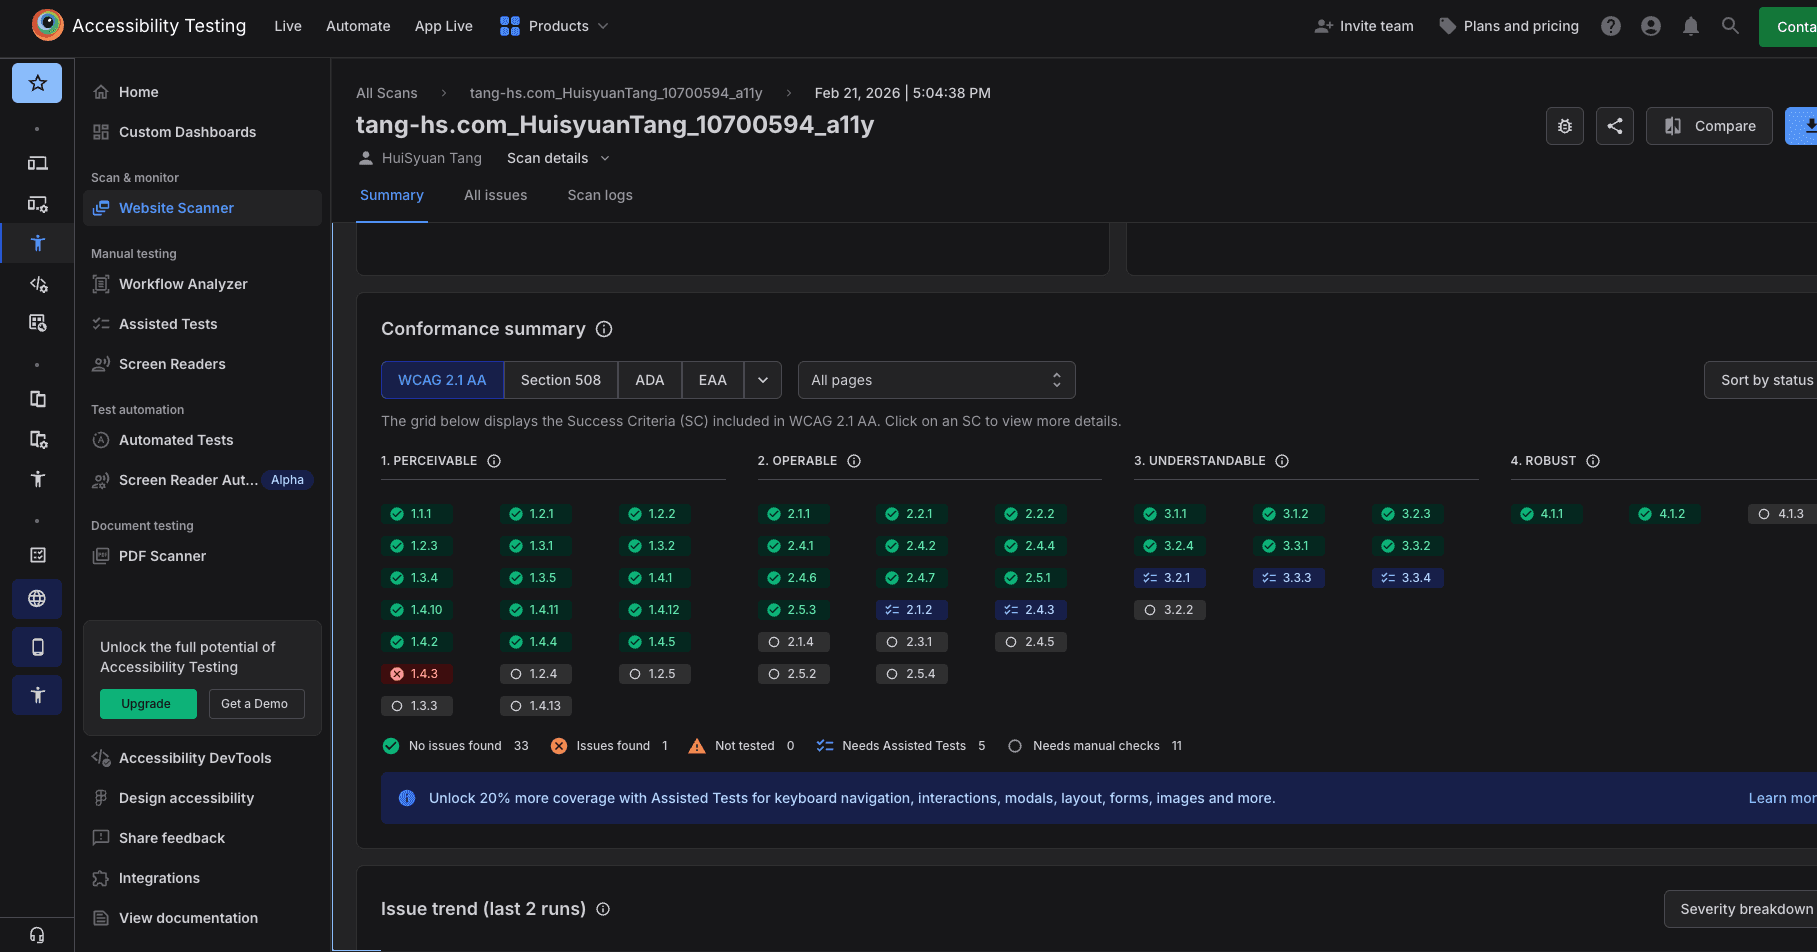The width and height of the screenshot is (1817, 952).
Task: Click the green Upgrade button
Action: 147,704
